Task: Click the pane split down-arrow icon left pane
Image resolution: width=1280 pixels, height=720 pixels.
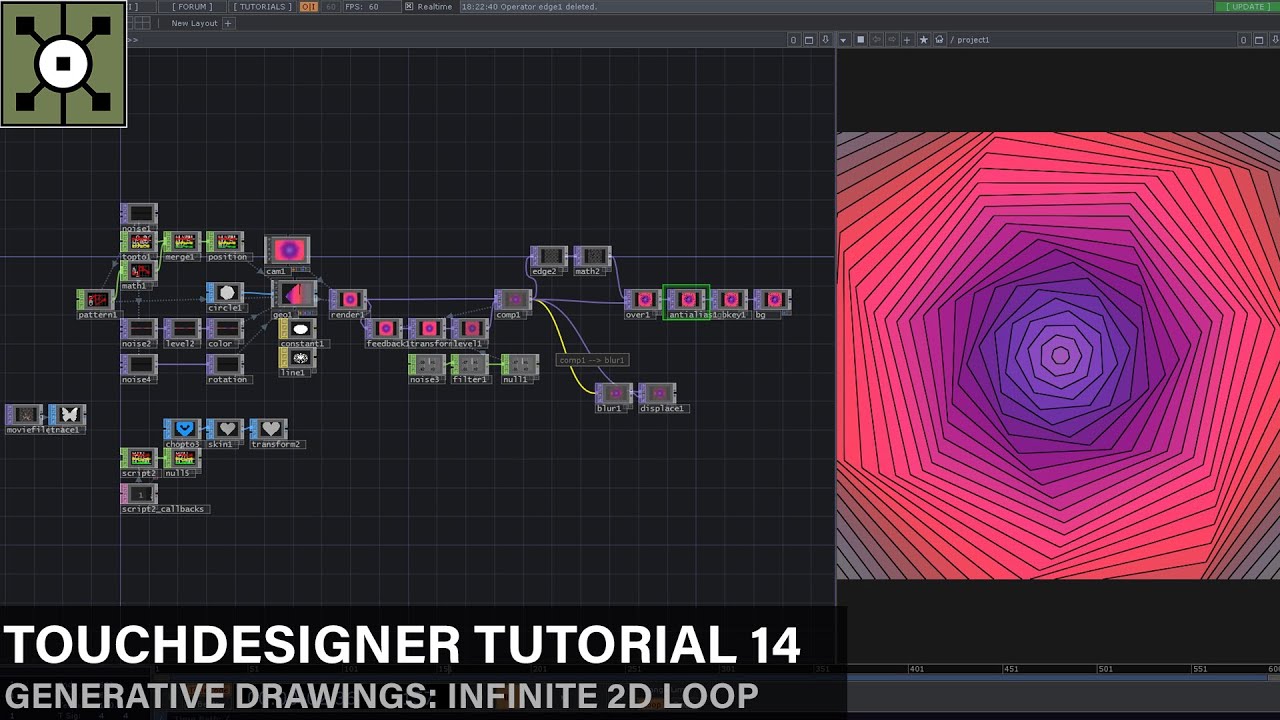Action: pyautogui.click(x=825, y=40)
